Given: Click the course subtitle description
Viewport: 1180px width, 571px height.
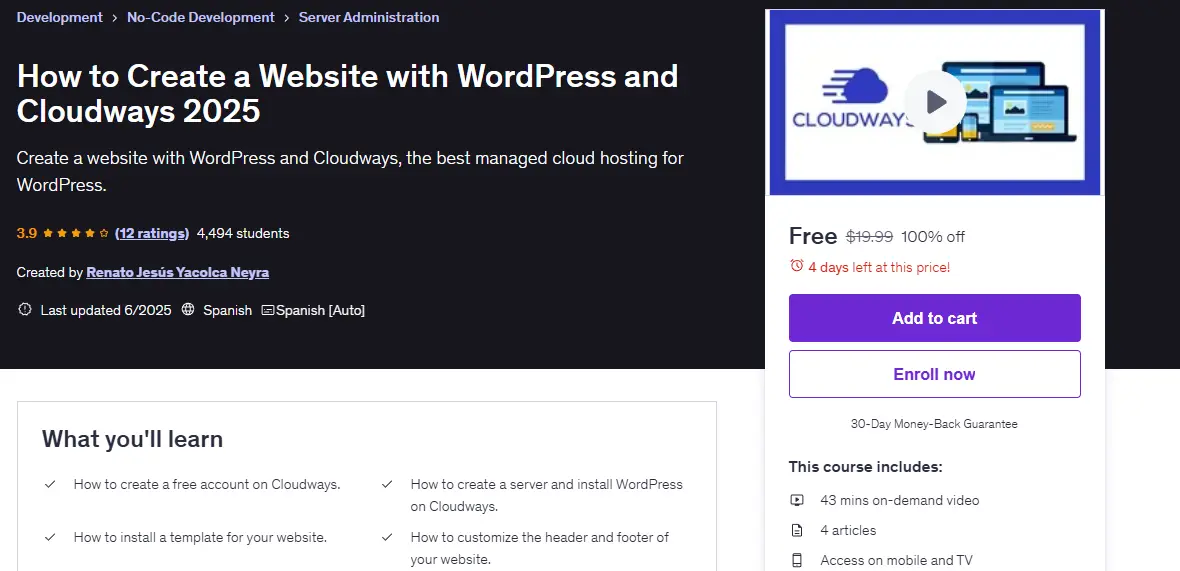Looking at the screenshot, I should tap(350, 171).
